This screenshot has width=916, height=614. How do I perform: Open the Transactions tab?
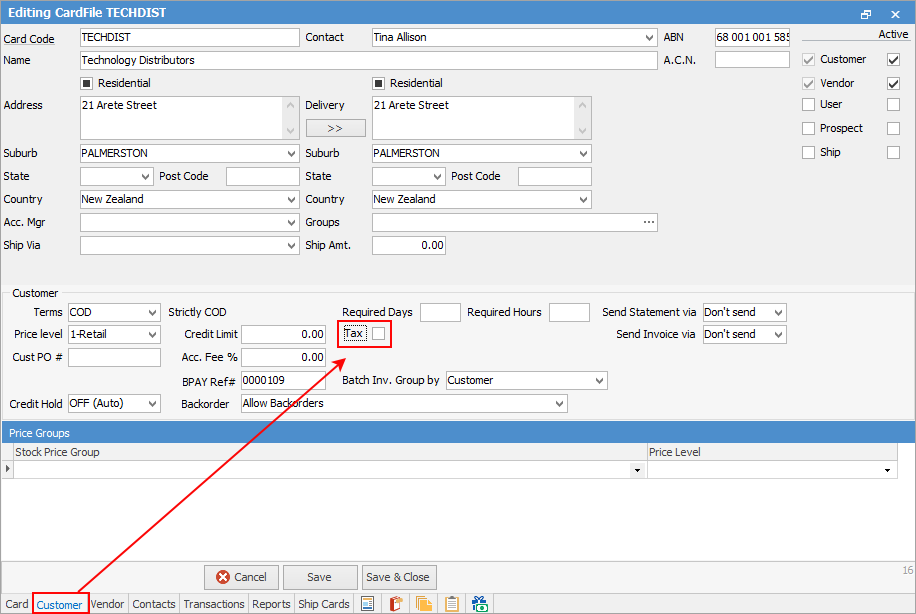point(214,604)
